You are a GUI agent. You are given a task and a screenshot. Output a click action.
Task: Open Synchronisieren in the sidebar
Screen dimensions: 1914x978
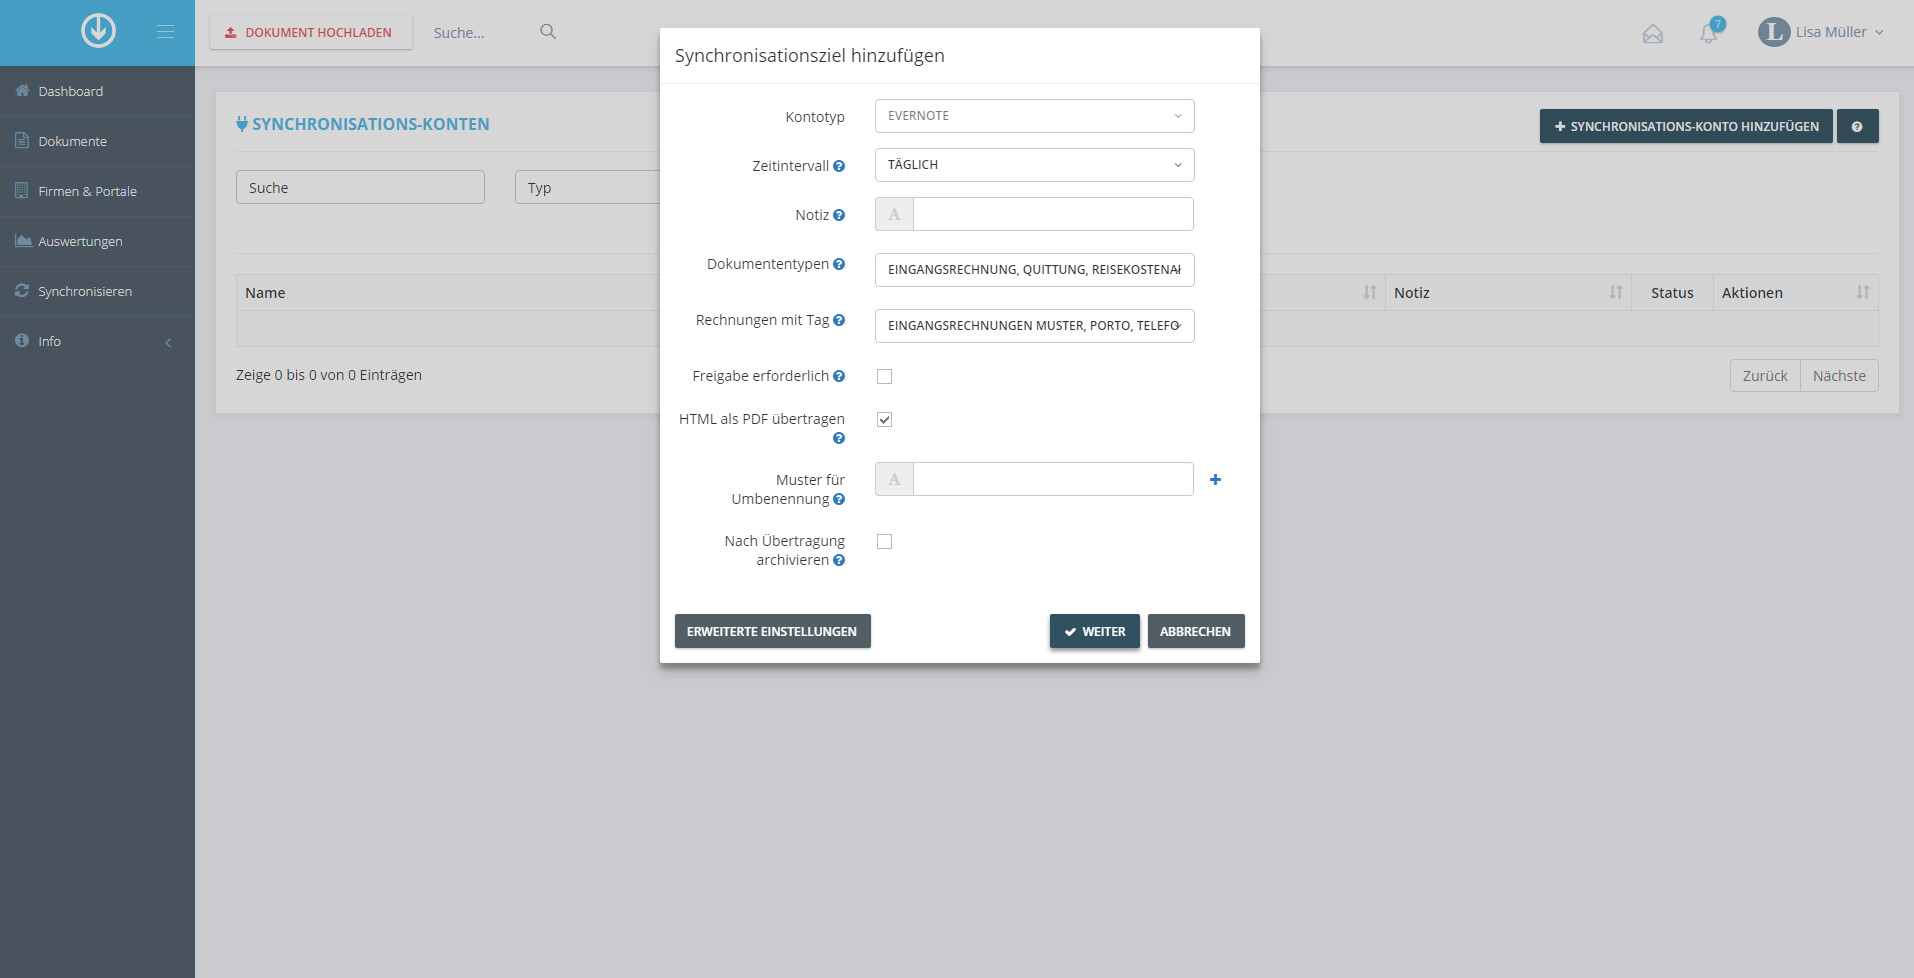97,291
